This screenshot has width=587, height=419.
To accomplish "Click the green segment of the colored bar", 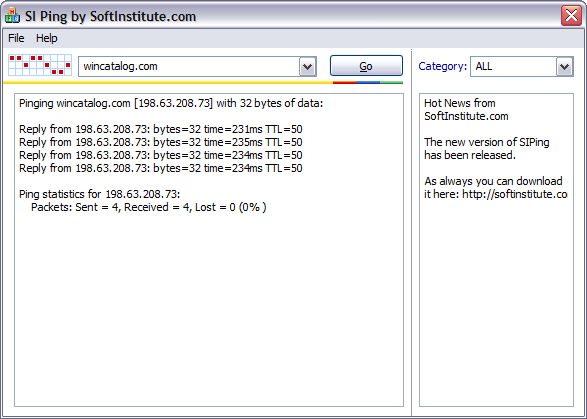I will tap(391, 82).
